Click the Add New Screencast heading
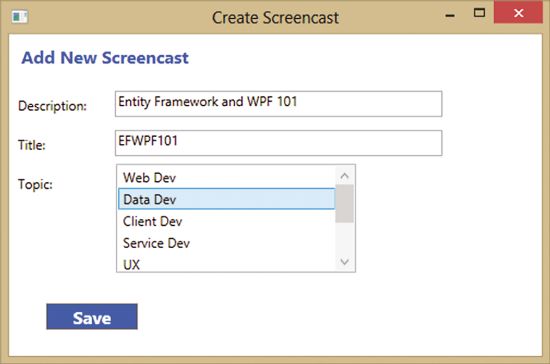550x364 pixels. tap(105, 58)
